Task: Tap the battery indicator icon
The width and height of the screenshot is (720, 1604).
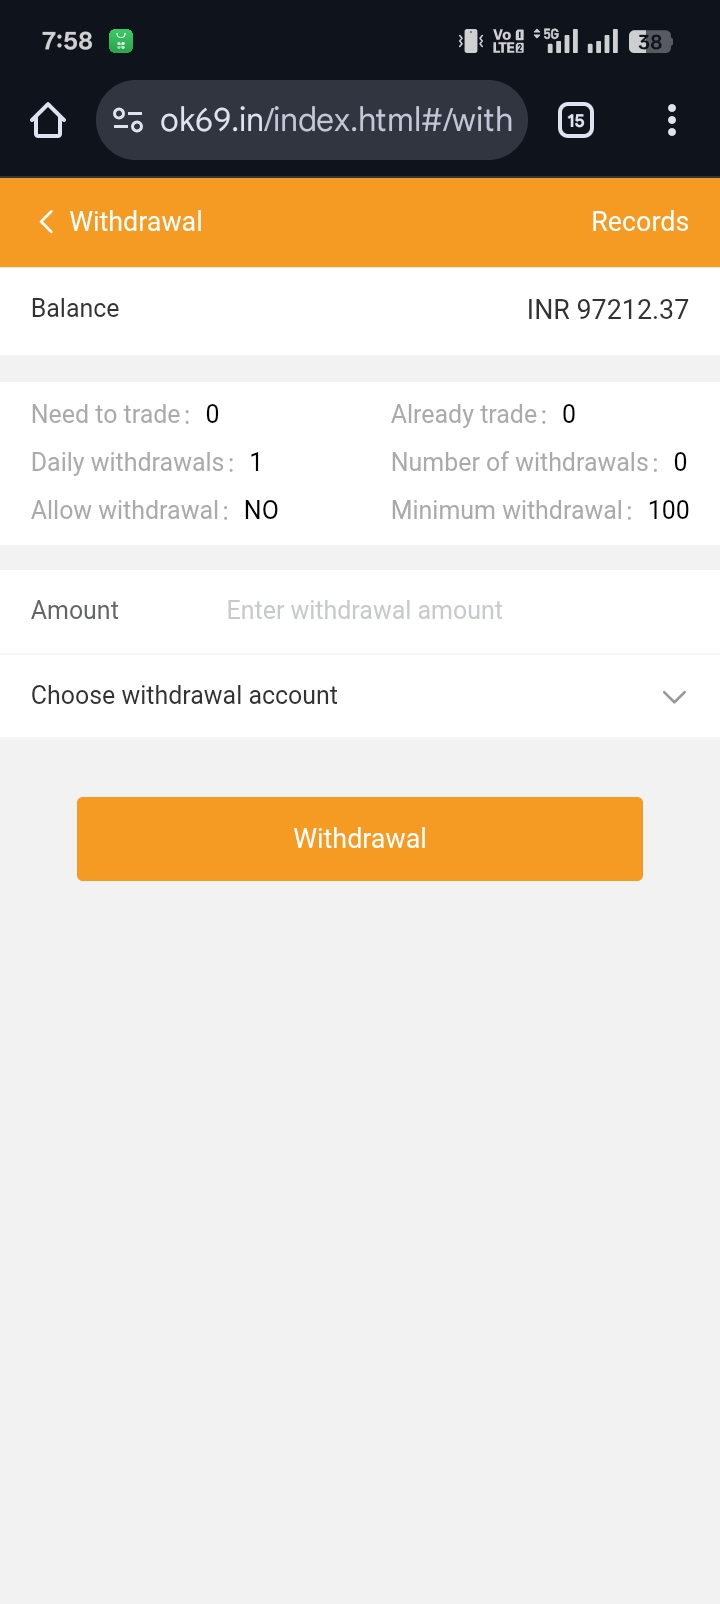Action: pyautogui.click(x=651, y=41)
